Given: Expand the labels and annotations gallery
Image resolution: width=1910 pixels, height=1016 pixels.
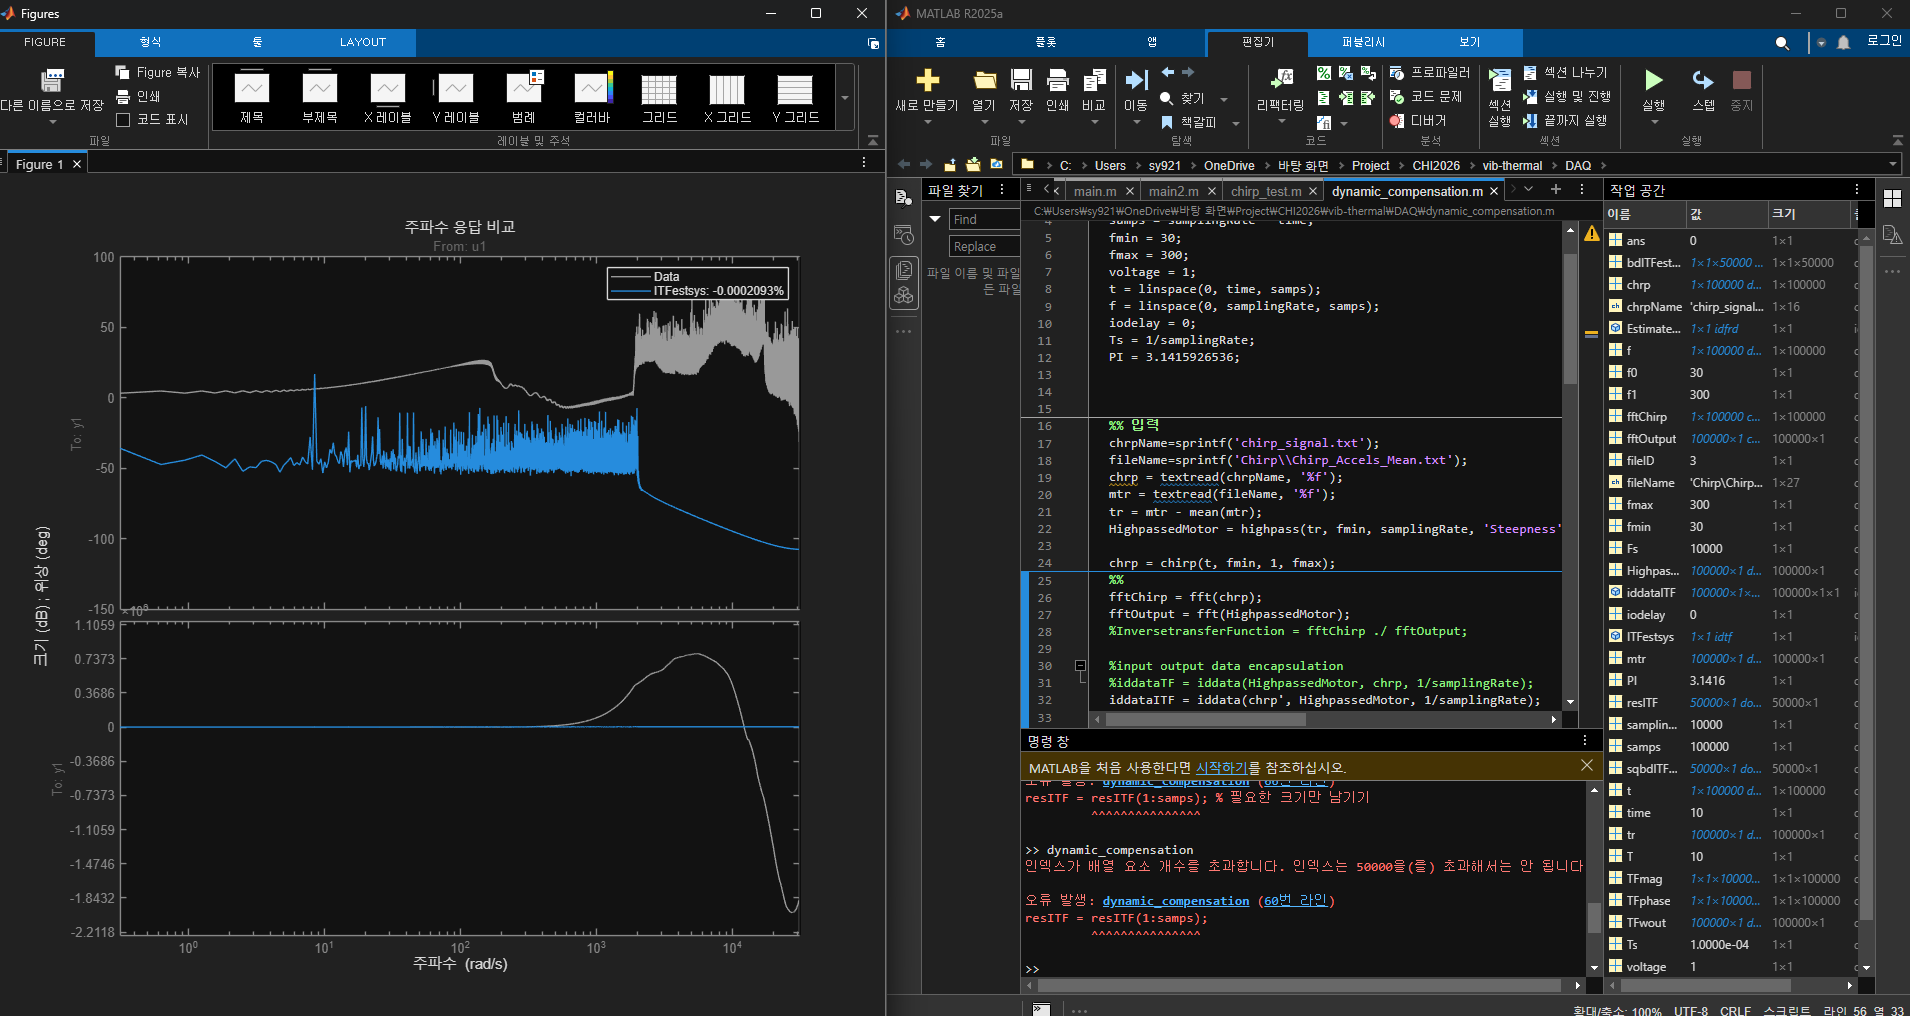Looking at the screenshot, I should click(x=845, y=98).
